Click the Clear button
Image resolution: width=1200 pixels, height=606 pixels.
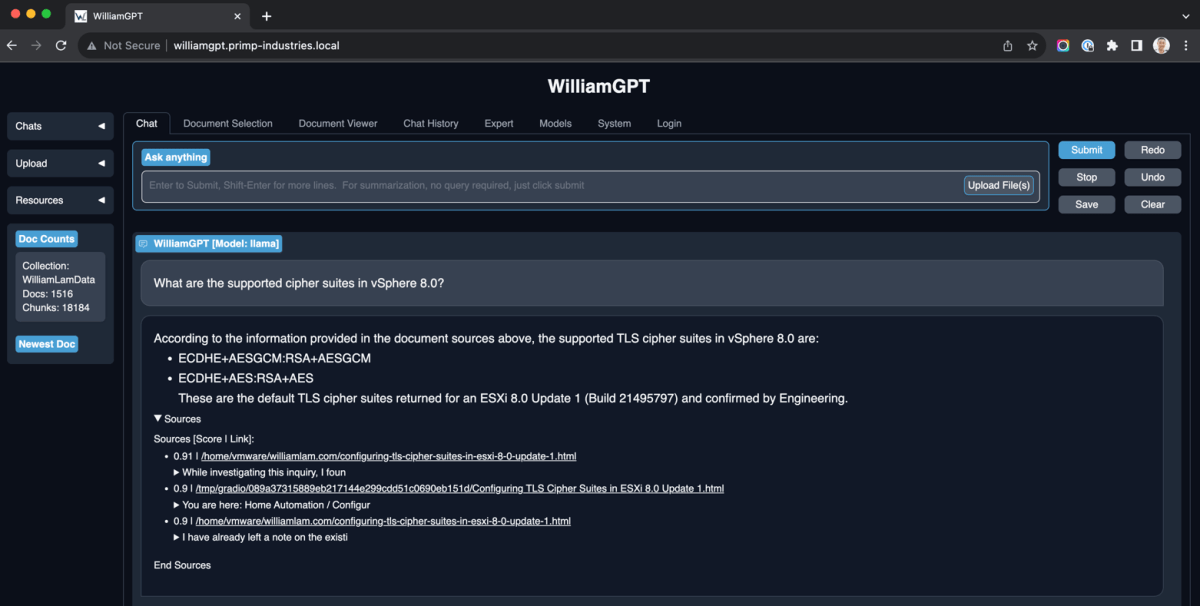(x=1153, y=204)
